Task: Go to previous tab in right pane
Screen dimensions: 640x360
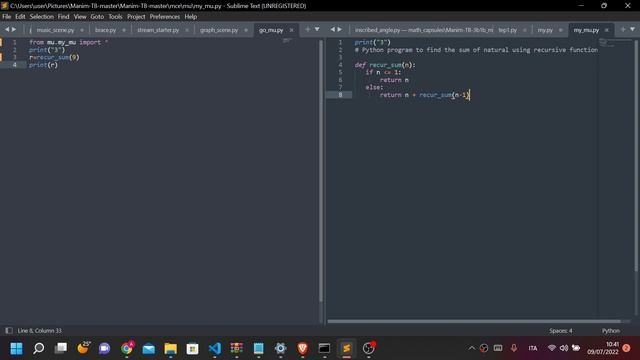Action: [332, 29]
